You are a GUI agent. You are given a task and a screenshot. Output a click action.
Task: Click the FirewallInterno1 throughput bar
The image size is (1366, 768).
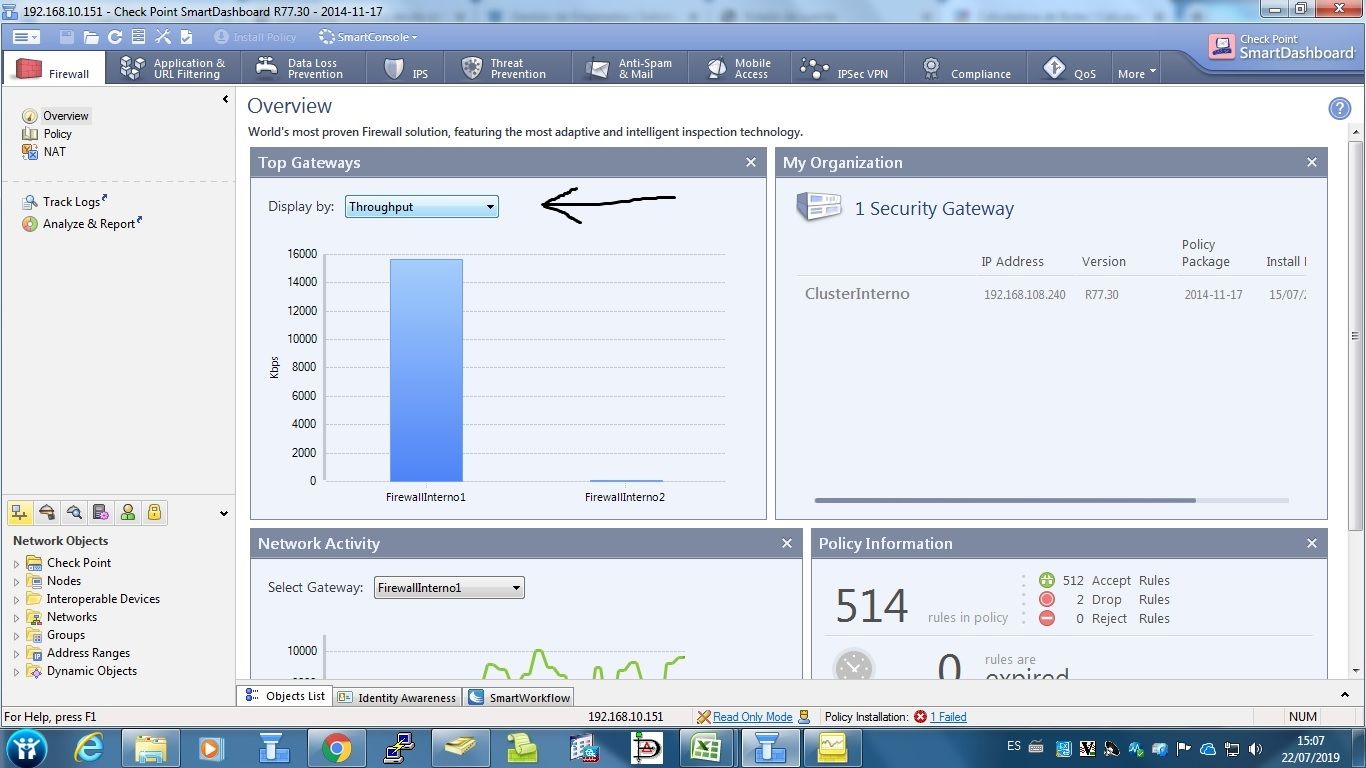(x=426, y=370)
